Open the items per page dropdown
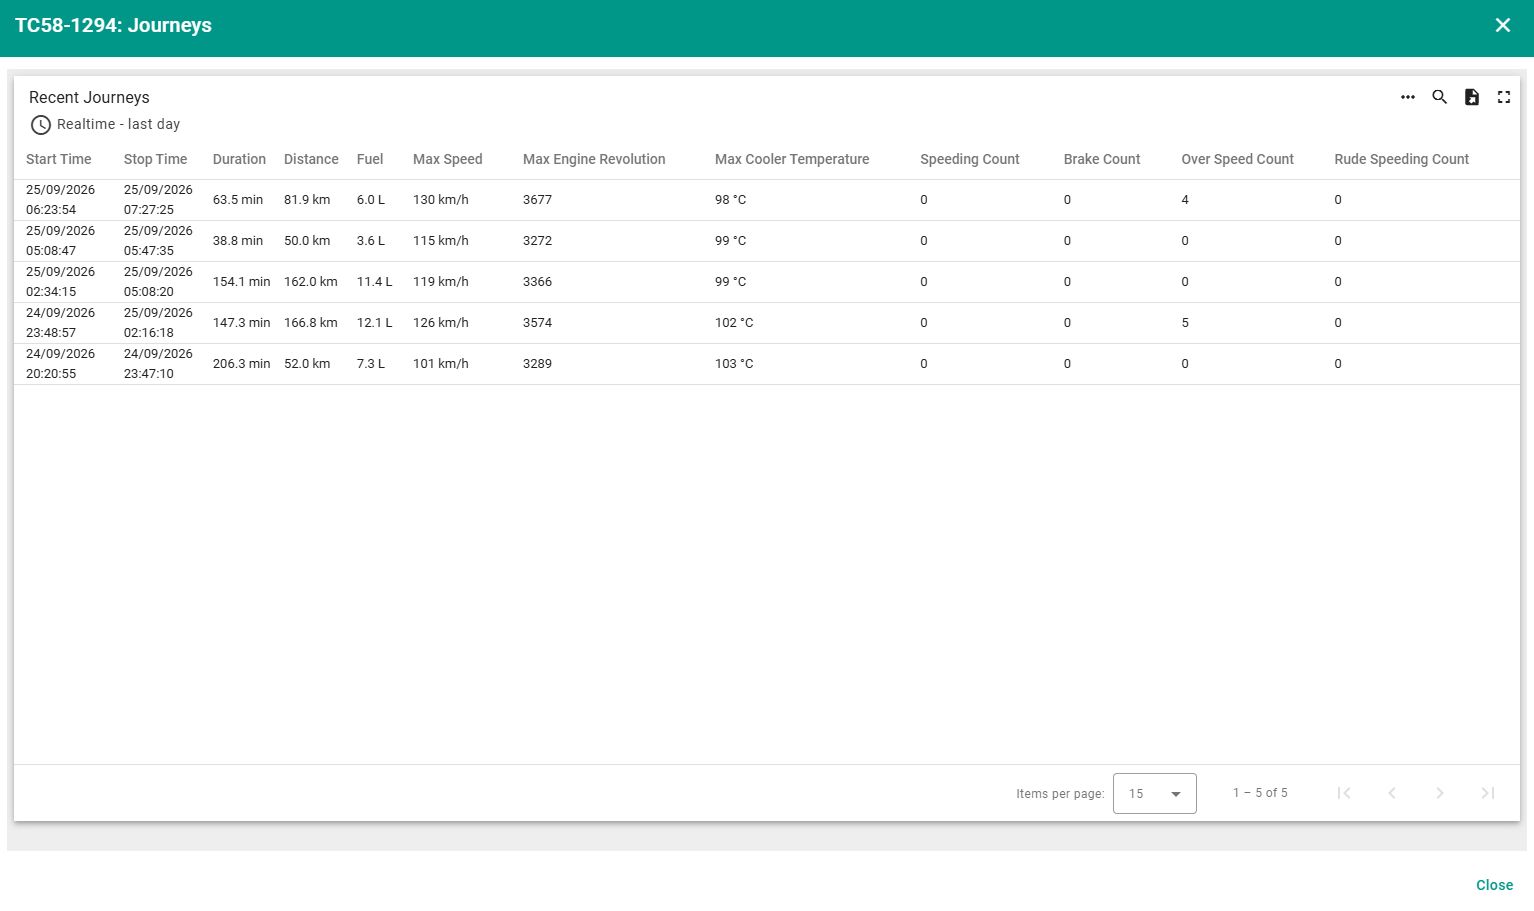The image size is (1534, 911). coord(1155,794)
